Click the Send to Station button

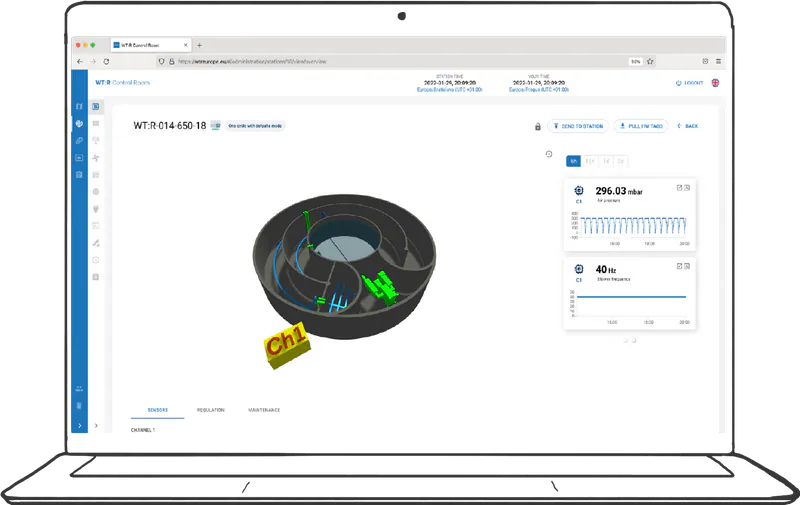point(578,126)
